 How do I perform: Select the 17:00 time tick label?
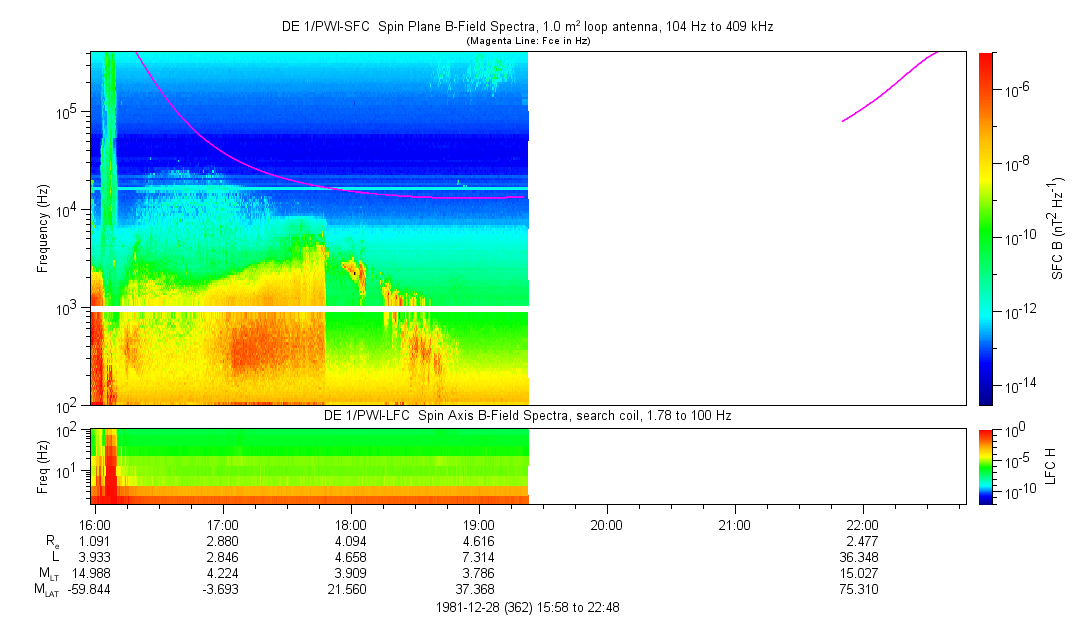click(x=222, y=524)
